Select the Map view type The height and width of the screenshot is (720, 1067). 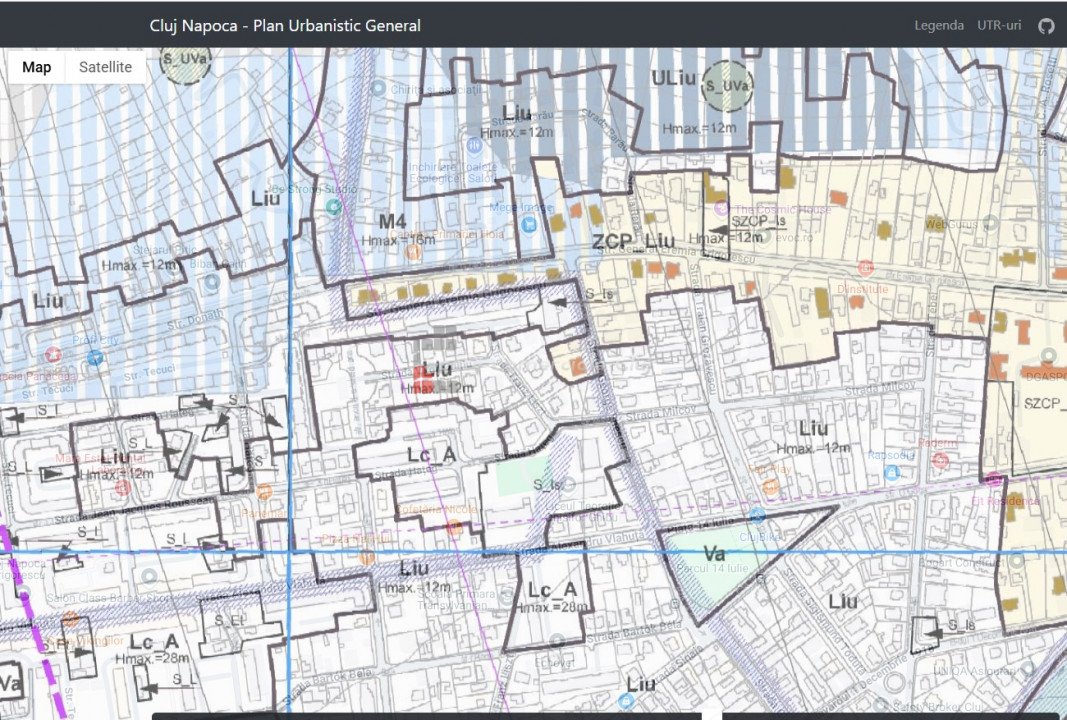click(37, 67)
